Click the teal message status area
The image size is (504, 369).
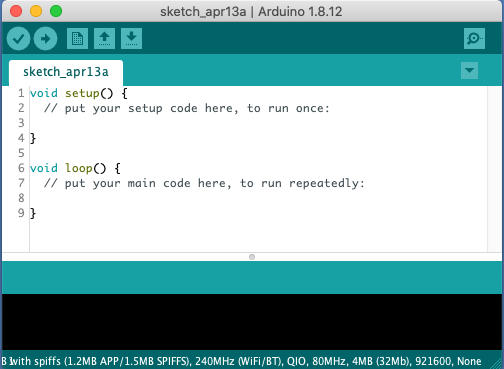tap(252, 277)
